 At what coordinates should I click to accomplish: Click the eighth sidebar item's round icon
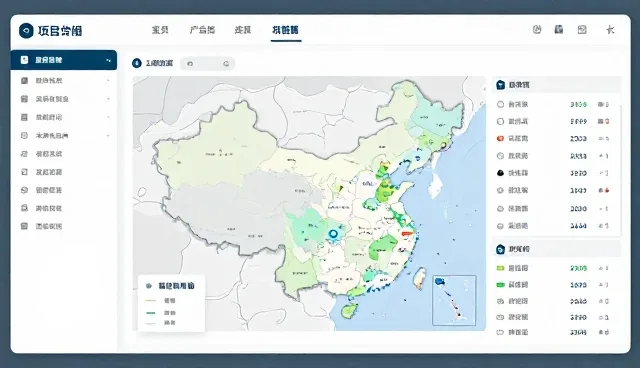[x=24, y=190]
